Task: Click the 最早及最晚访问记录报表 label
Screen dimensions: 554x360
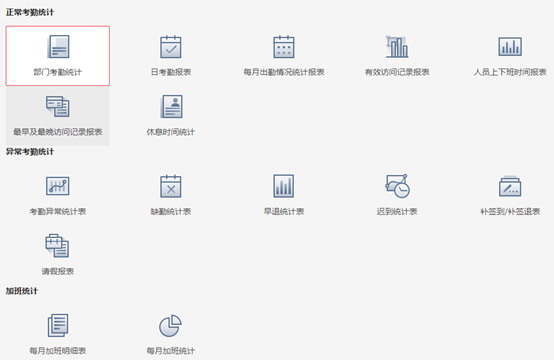Action: [58, 132]
